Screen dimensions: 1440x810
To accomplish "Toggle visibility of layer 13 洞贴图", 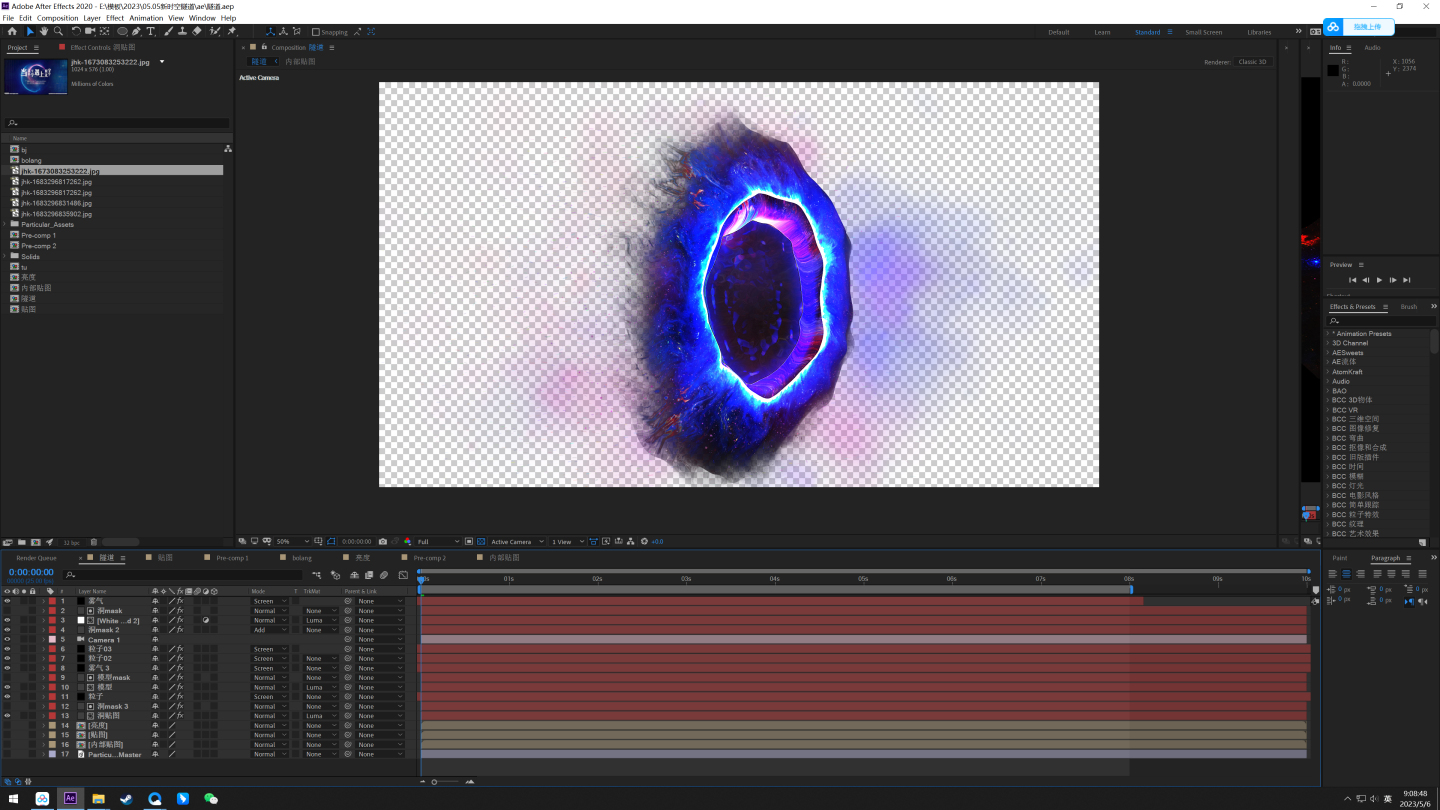I will [7, 716].
